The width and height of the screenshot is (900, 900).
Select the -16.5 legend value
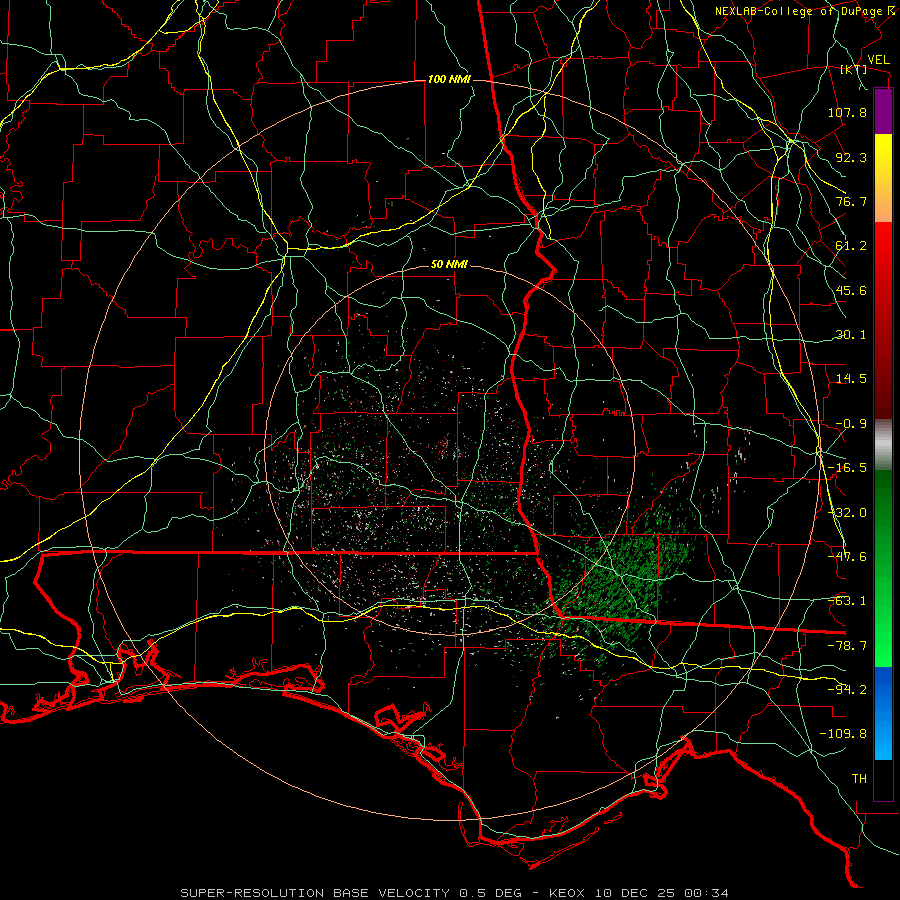click(x=847, y=468)
